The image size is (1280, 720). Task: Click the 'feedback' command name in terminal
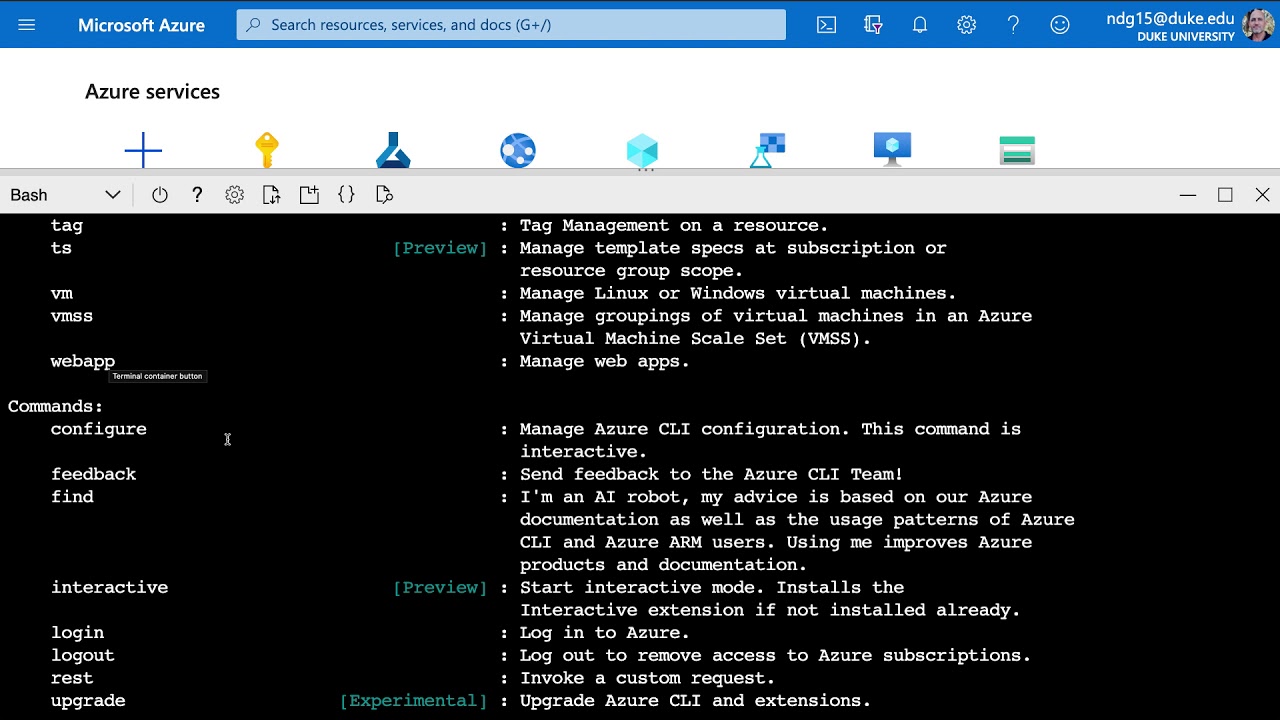(x=94, y=474)
